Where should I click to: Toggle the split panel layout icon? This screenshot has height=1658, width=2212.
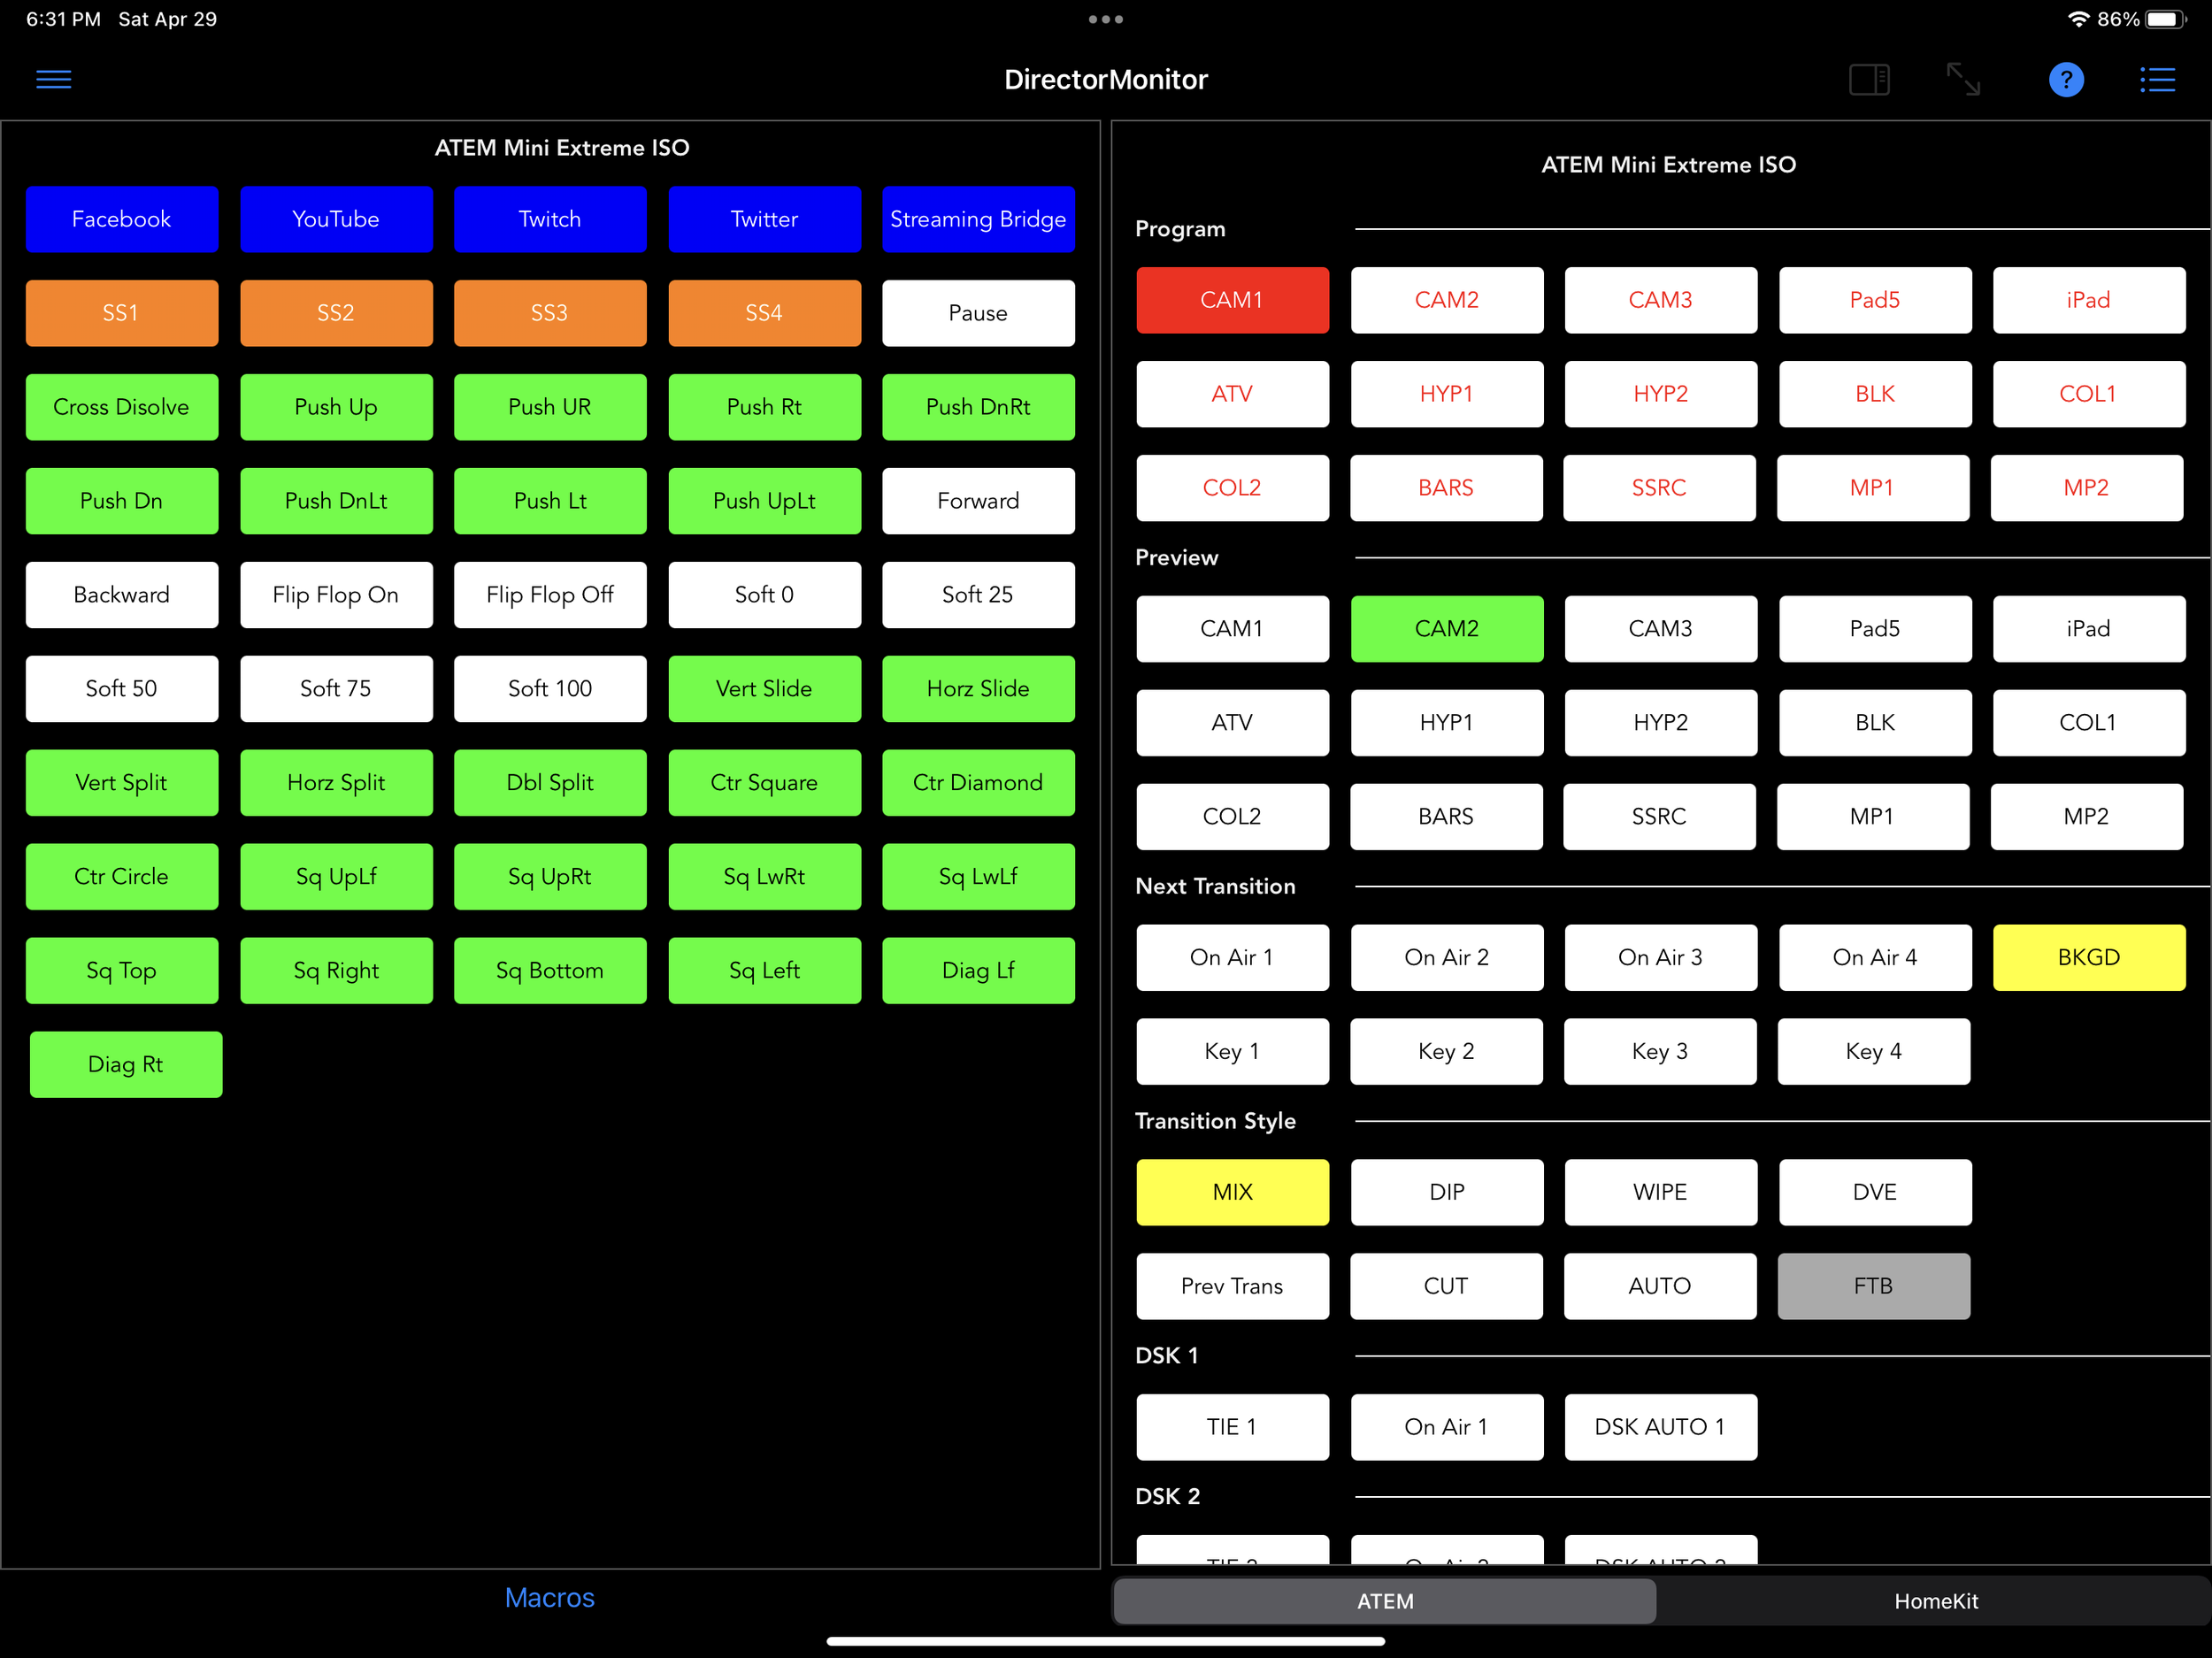1868,79
